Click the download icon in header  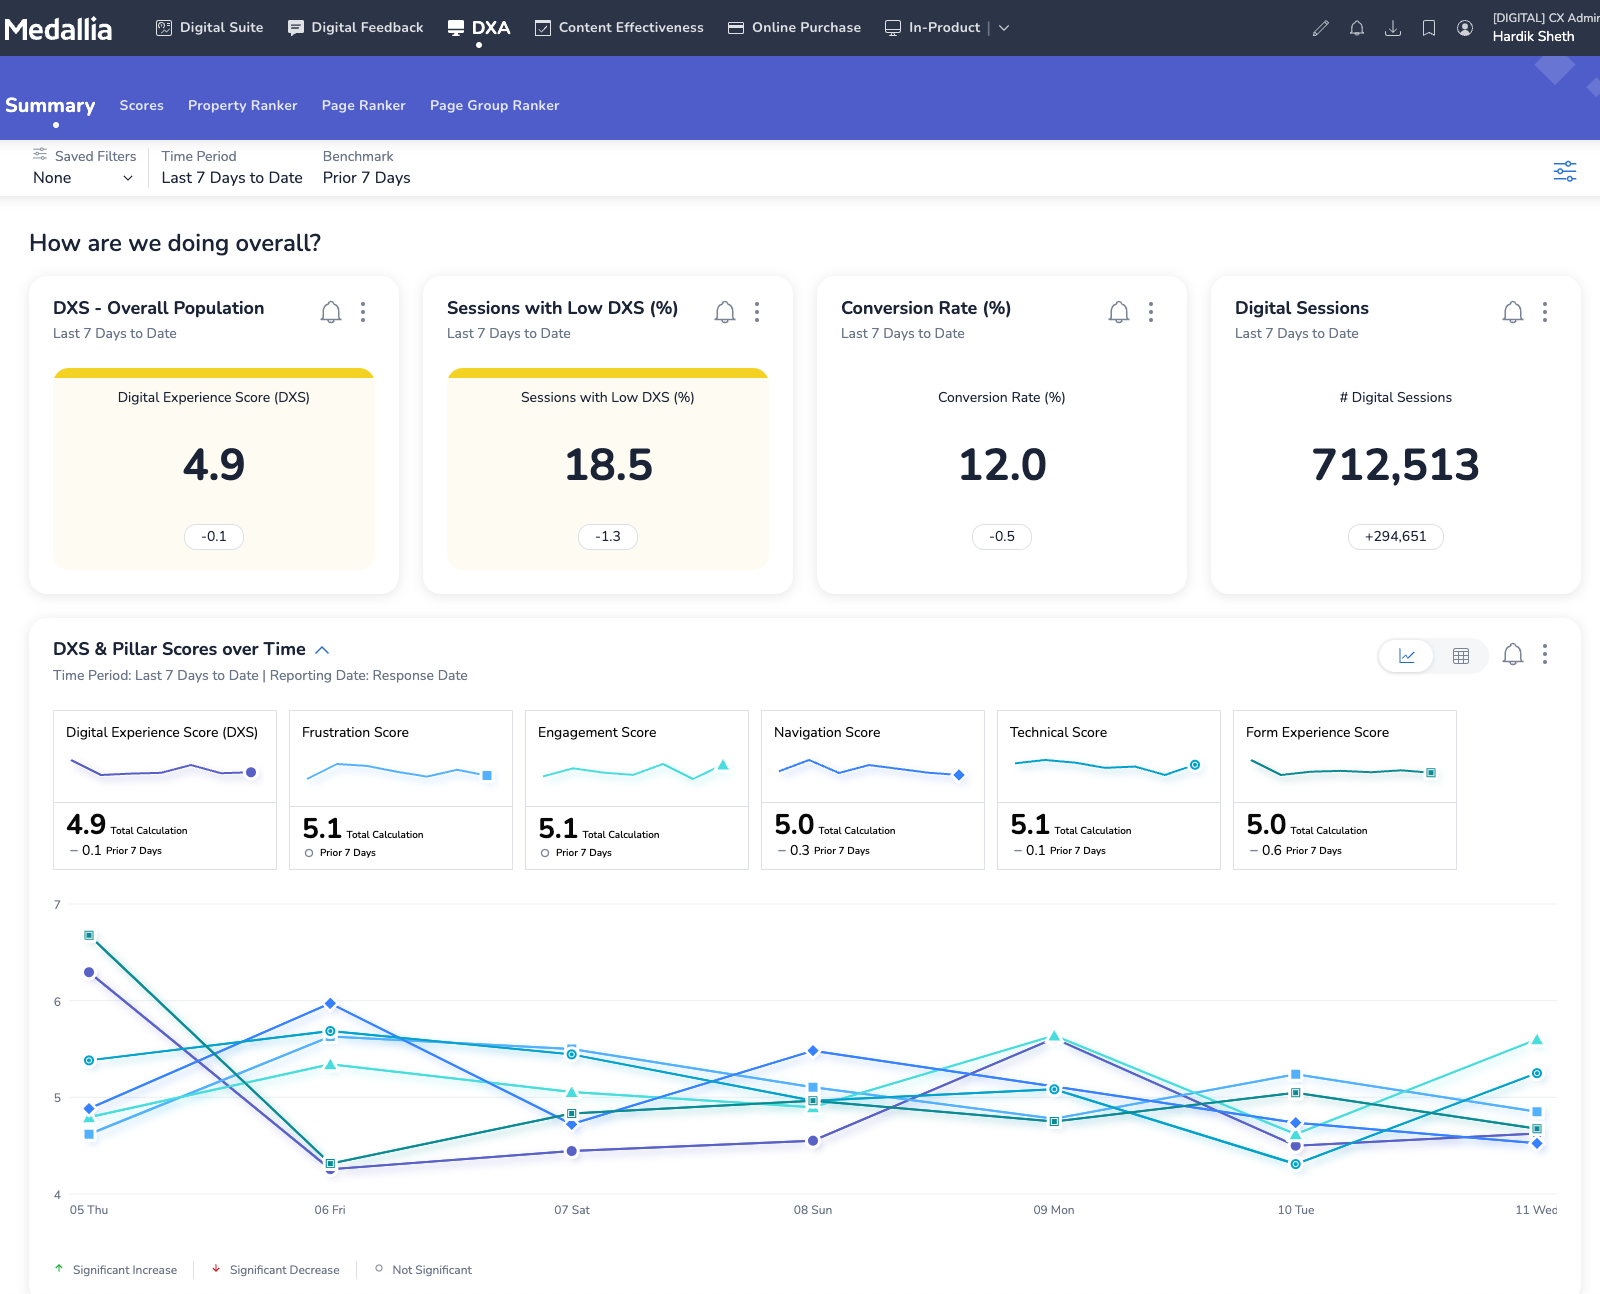pyautogui.click(x=1392, y=28)
